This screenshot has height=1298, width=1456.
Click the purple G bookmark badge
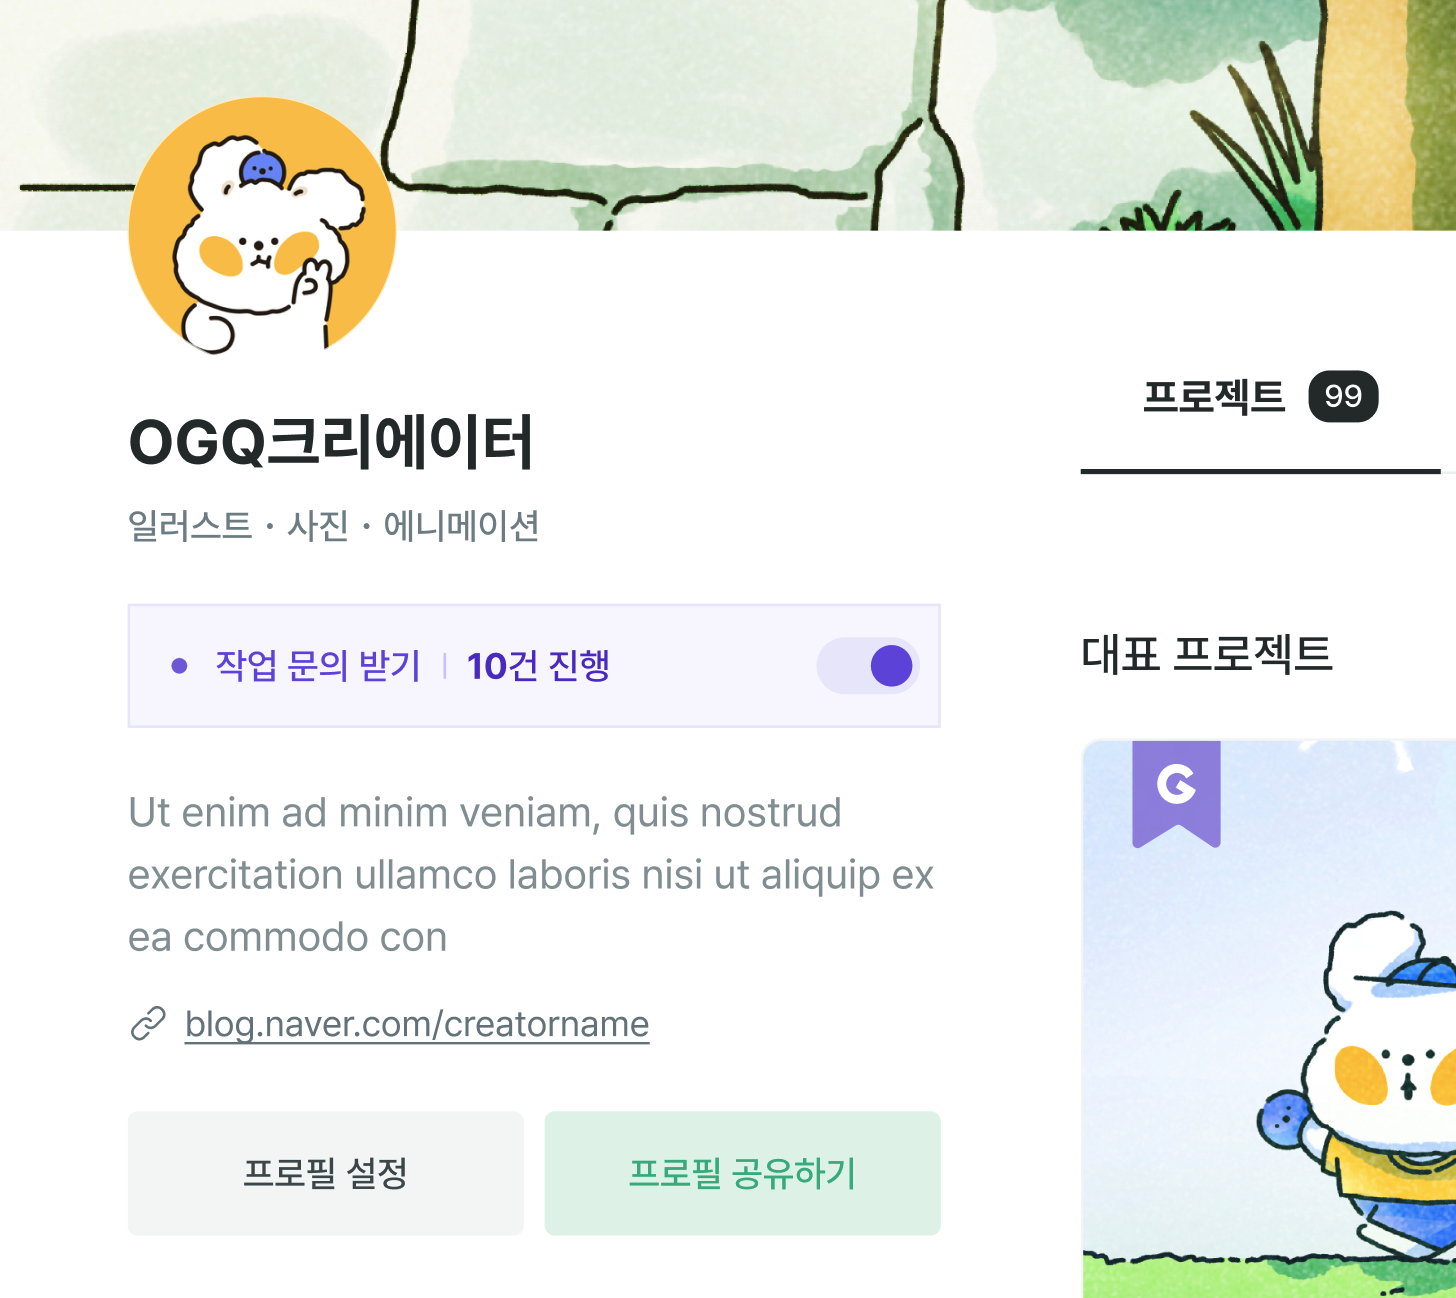click(x=1176, y=794)
